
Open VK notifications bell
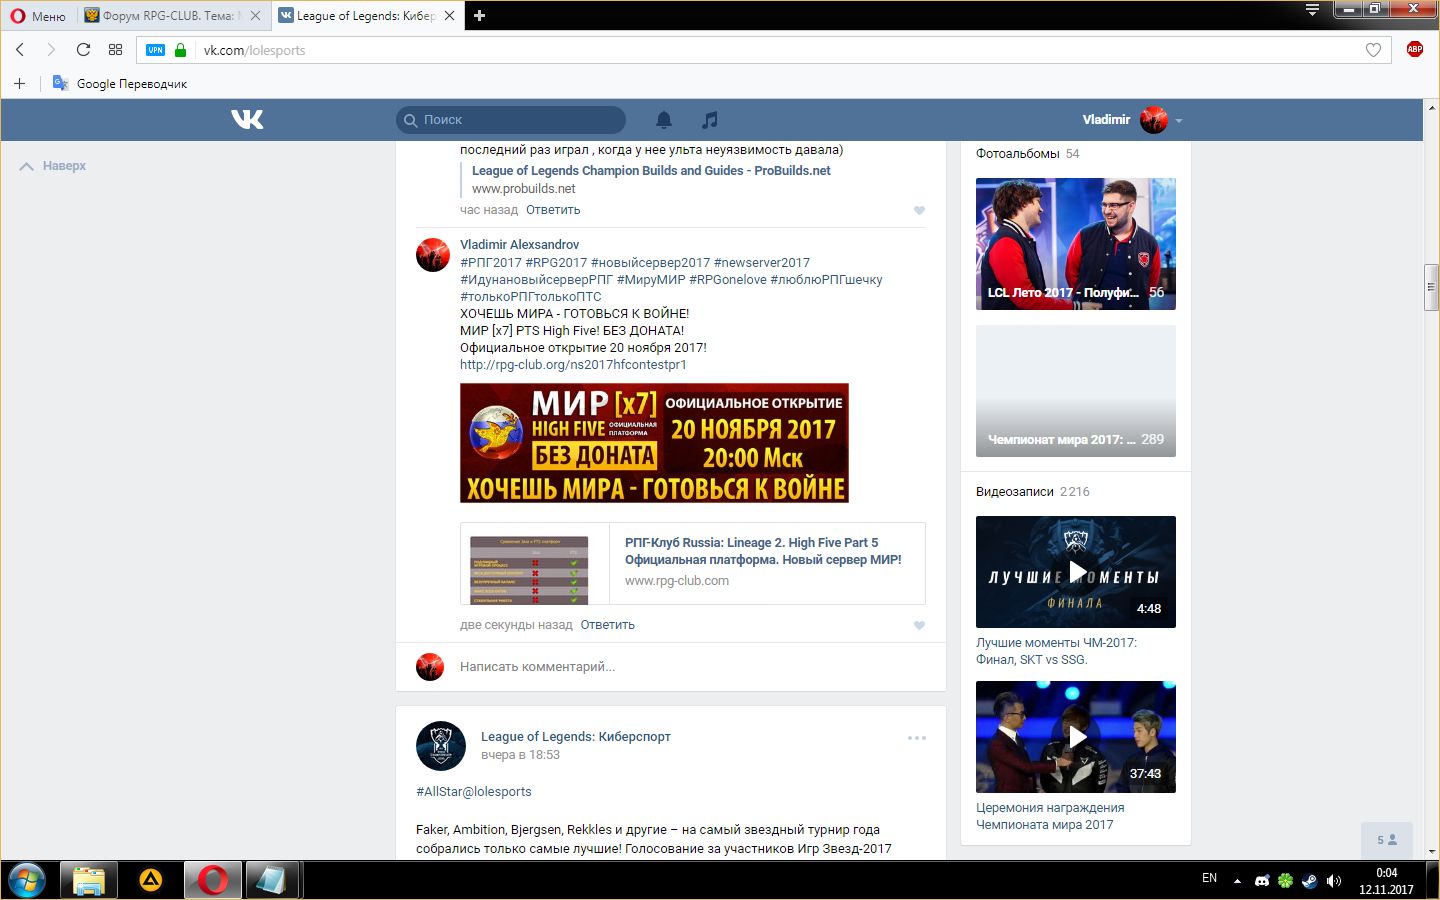[x=664, y=120]
